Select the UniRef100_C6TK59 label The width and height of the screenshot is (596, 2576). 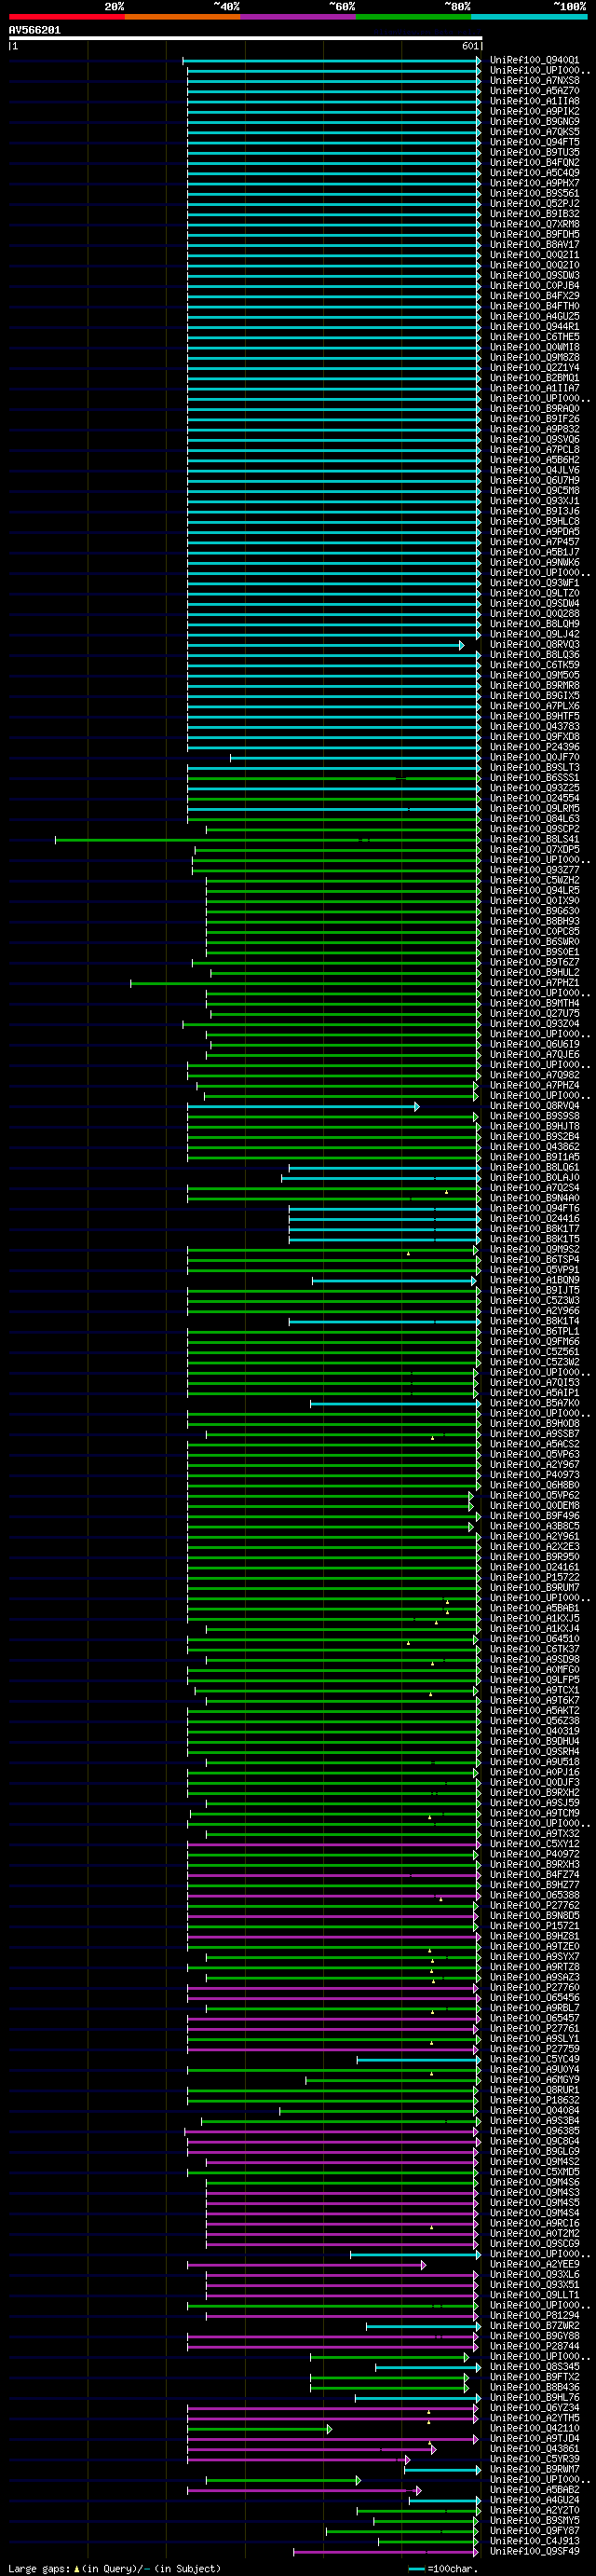(534, 665)
